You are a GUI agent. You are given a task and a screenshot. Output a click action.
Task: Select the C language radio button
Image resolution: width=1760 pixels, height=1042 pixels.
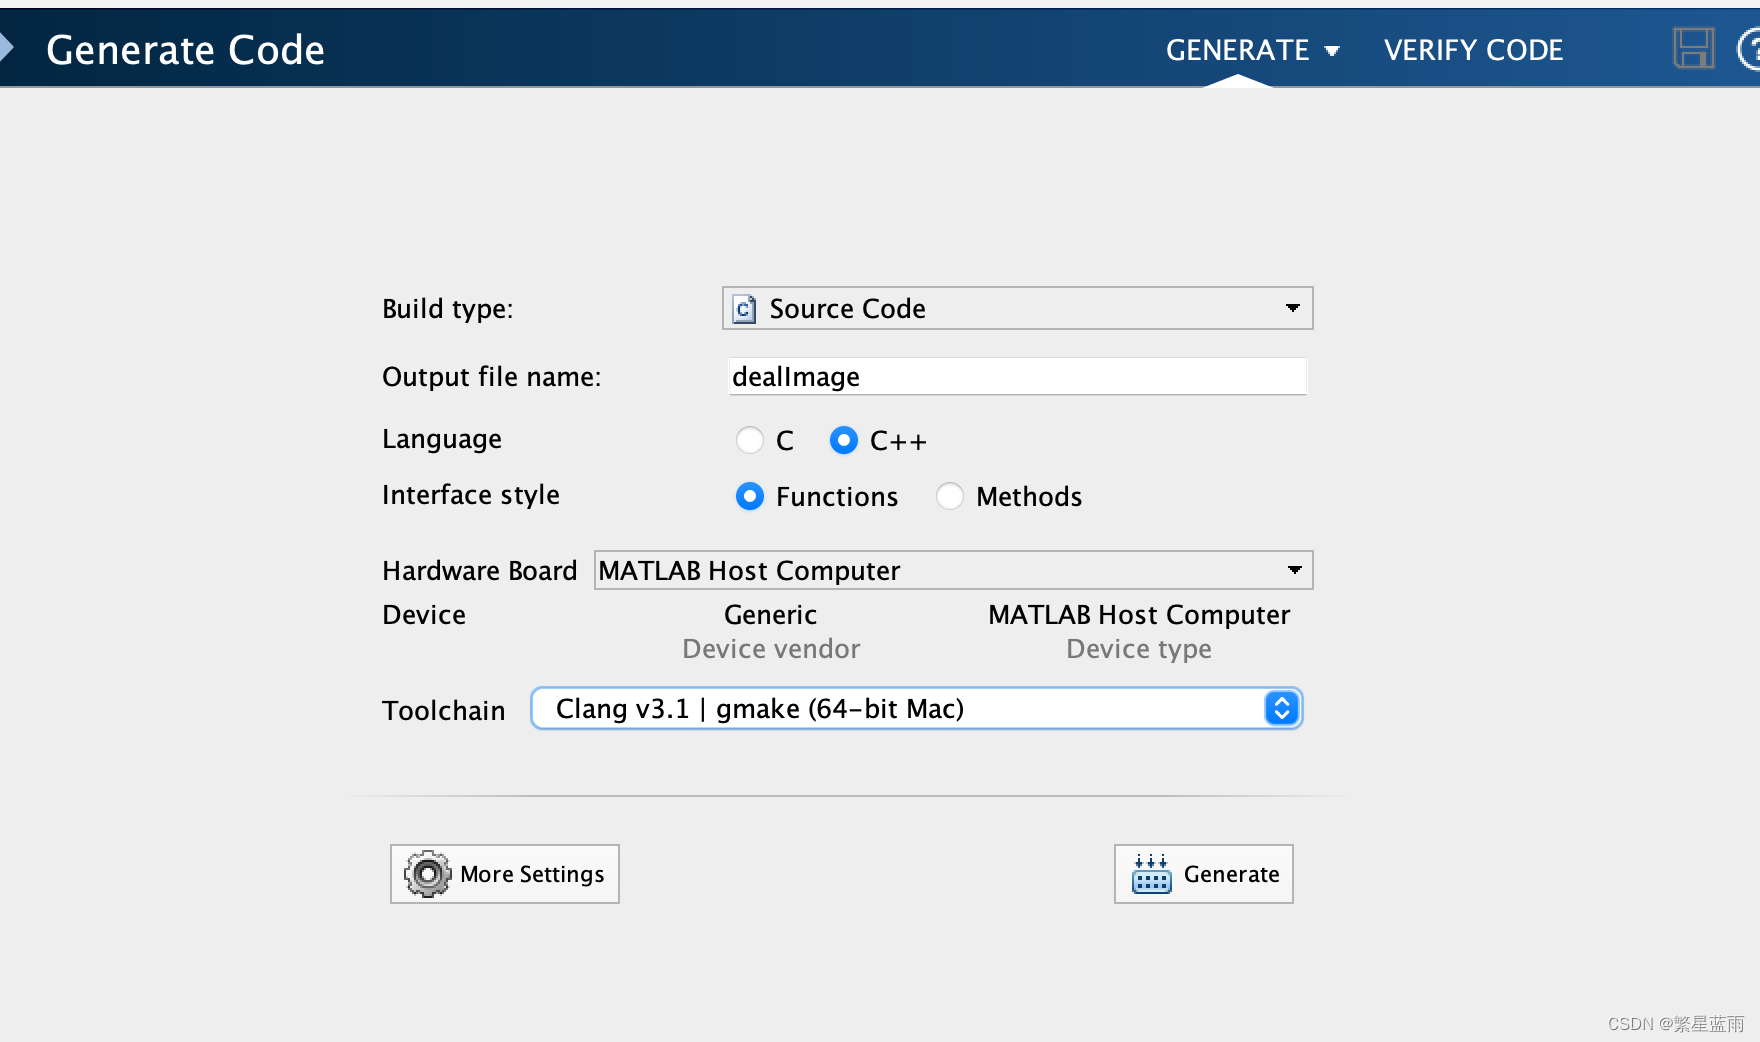[749, 440]
